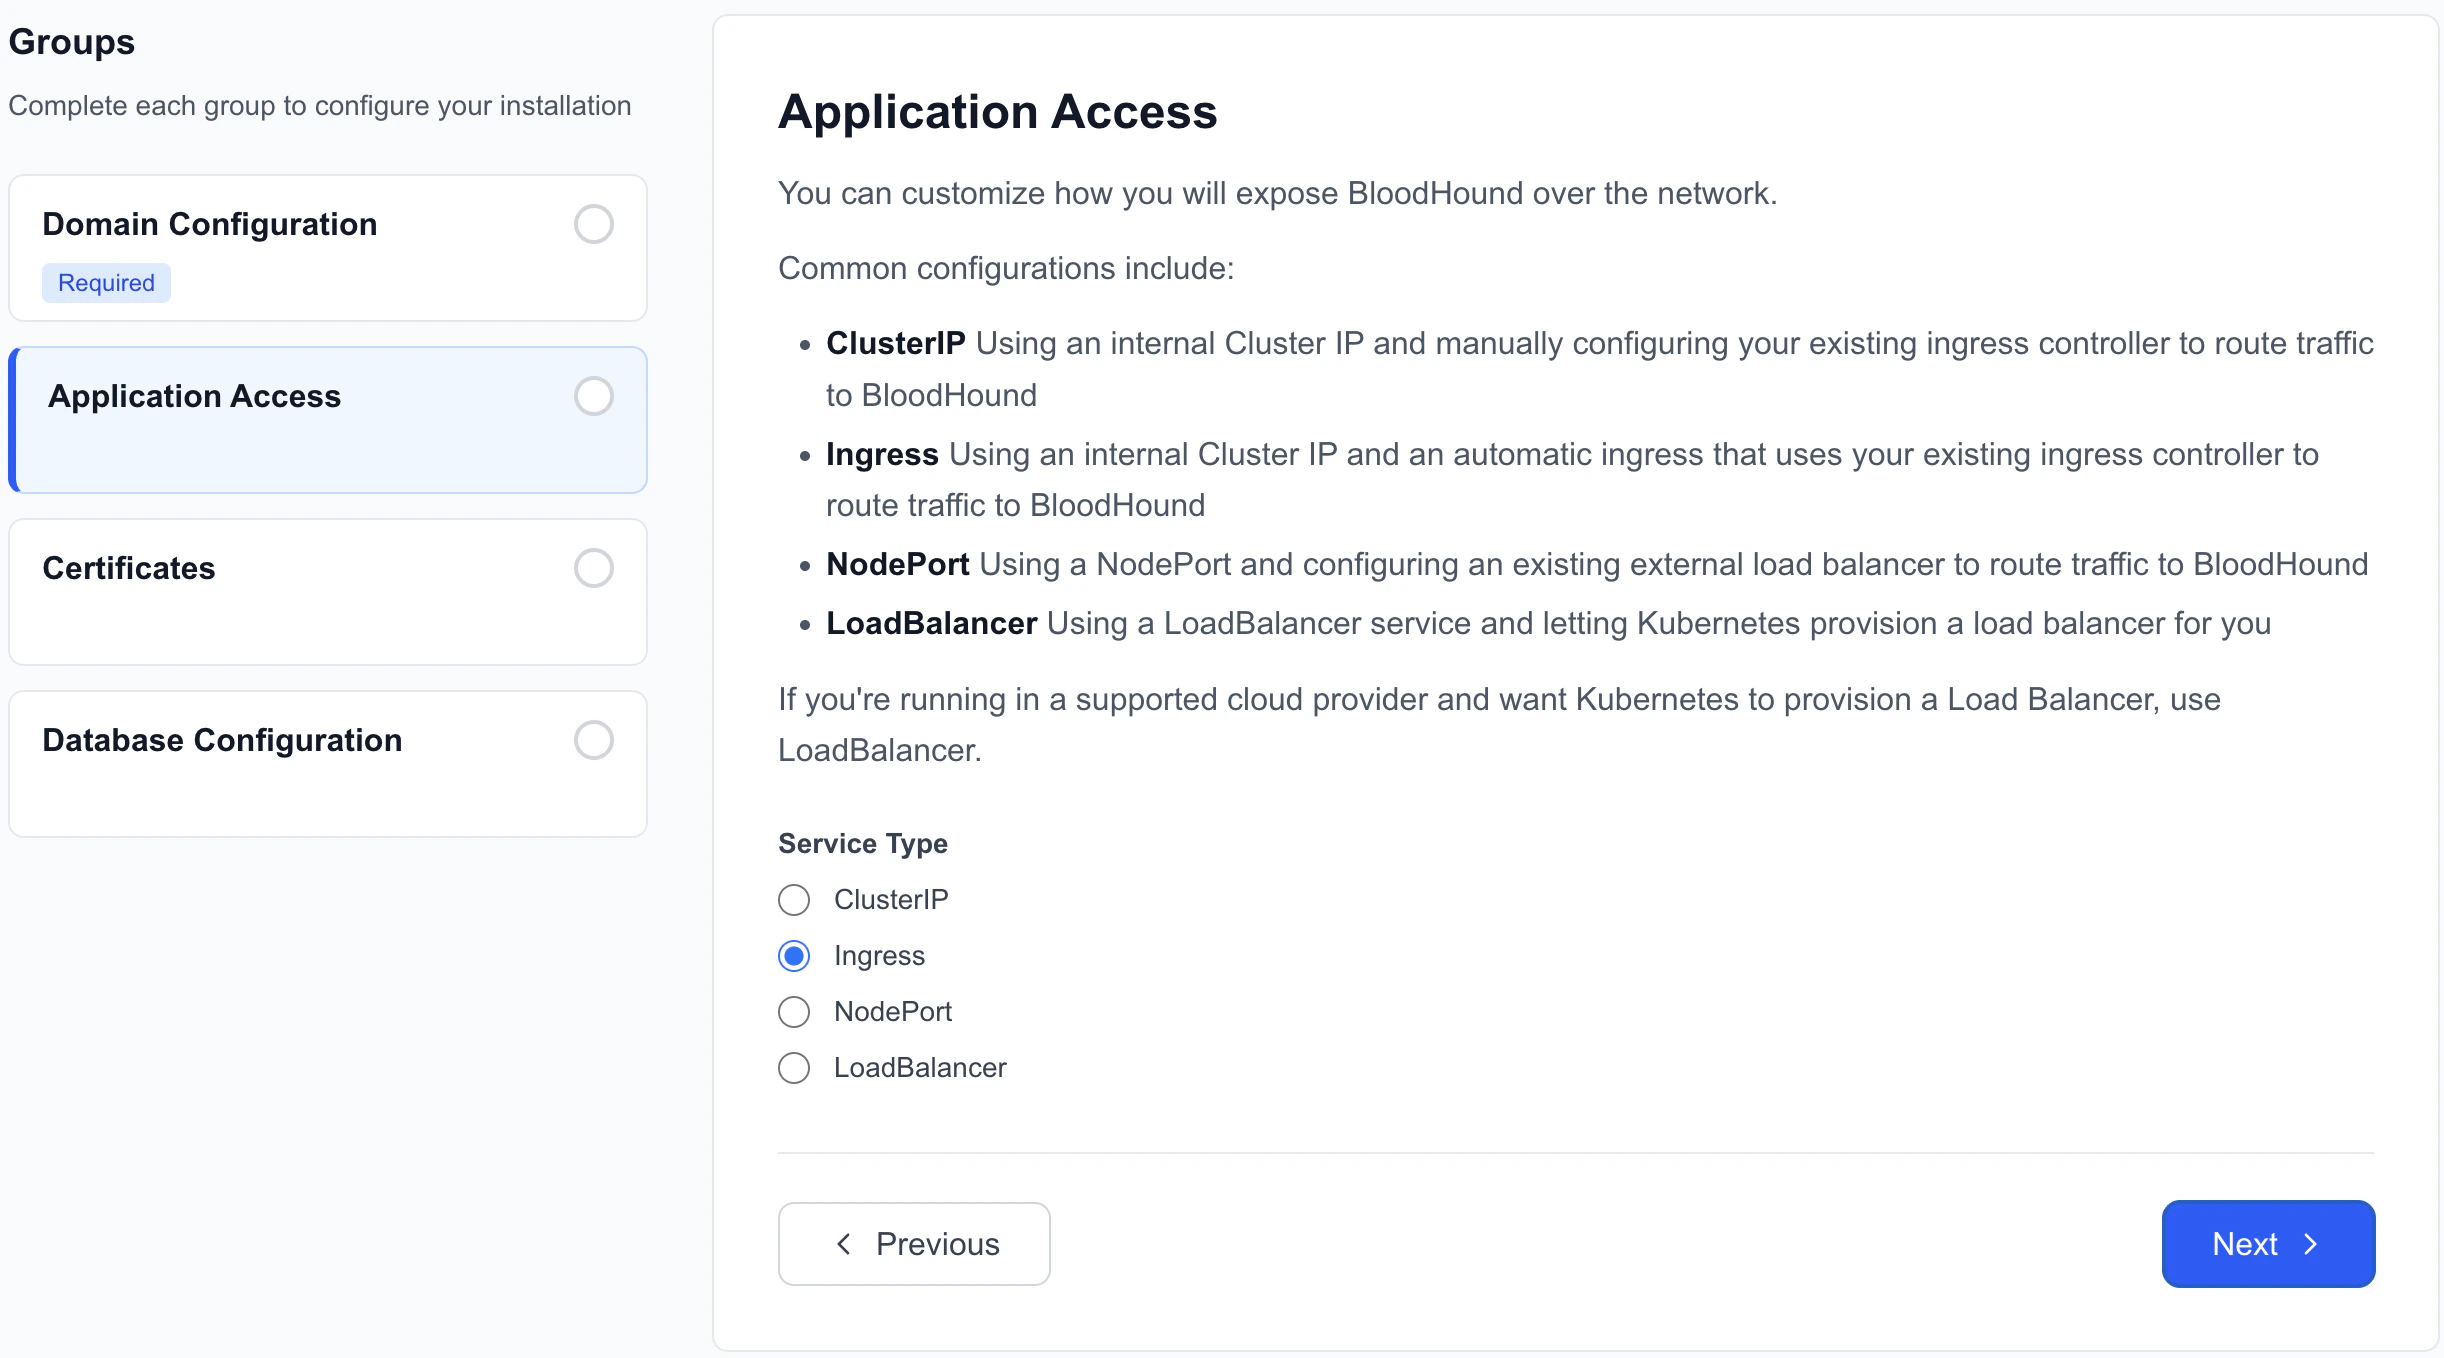
Task: Click the Required badge under Domain Configuration
Action: pos(106,283)
